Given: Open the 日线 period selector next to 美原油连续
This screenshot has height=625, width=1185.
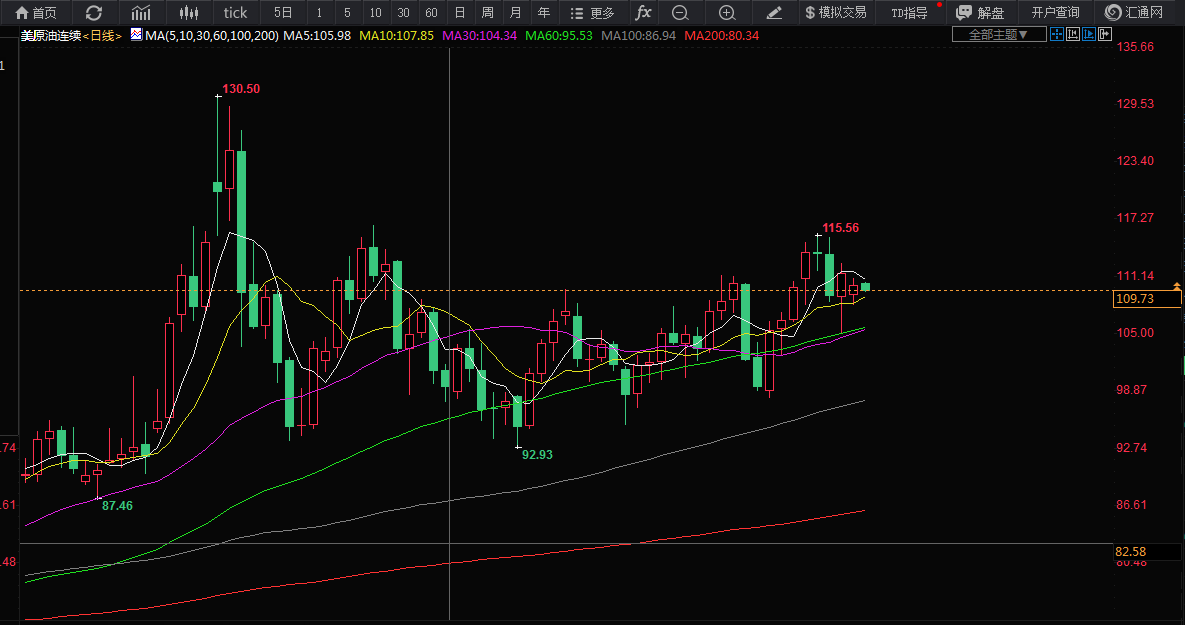Looking at the screenshot, I should coord(102,35).
